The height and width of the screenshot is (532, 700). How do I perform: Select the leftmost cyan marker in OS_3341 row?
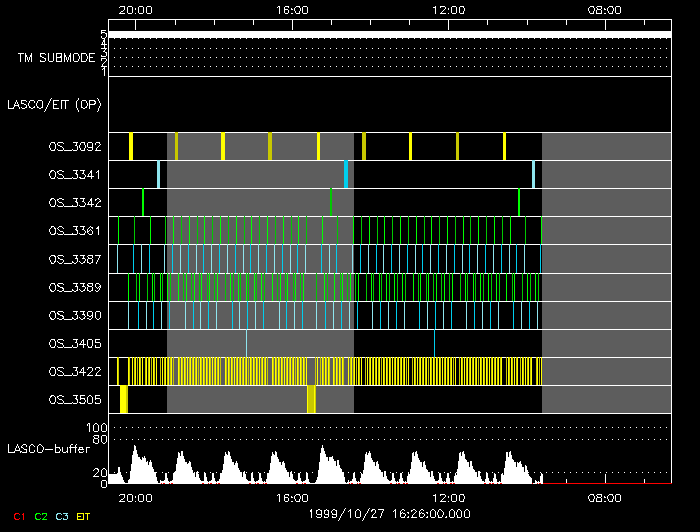tap(158, 174)
